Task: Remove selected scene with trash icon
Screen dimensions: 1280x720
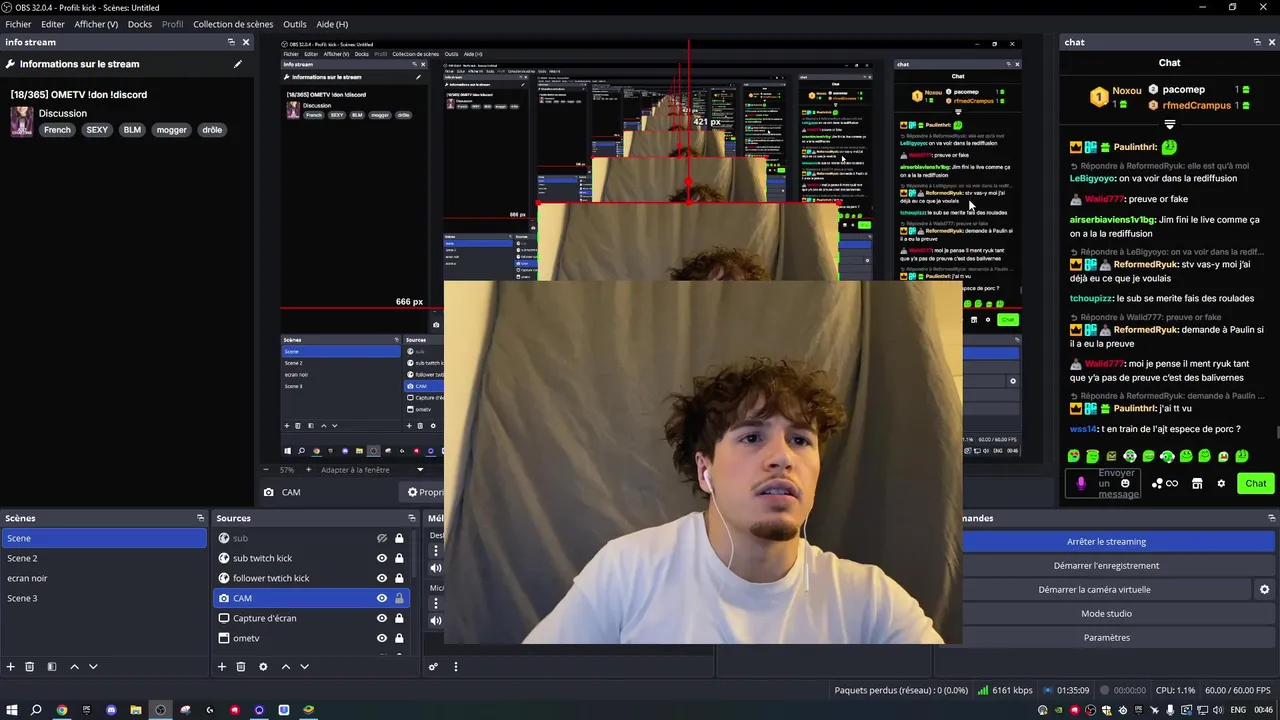Action: 30,667
